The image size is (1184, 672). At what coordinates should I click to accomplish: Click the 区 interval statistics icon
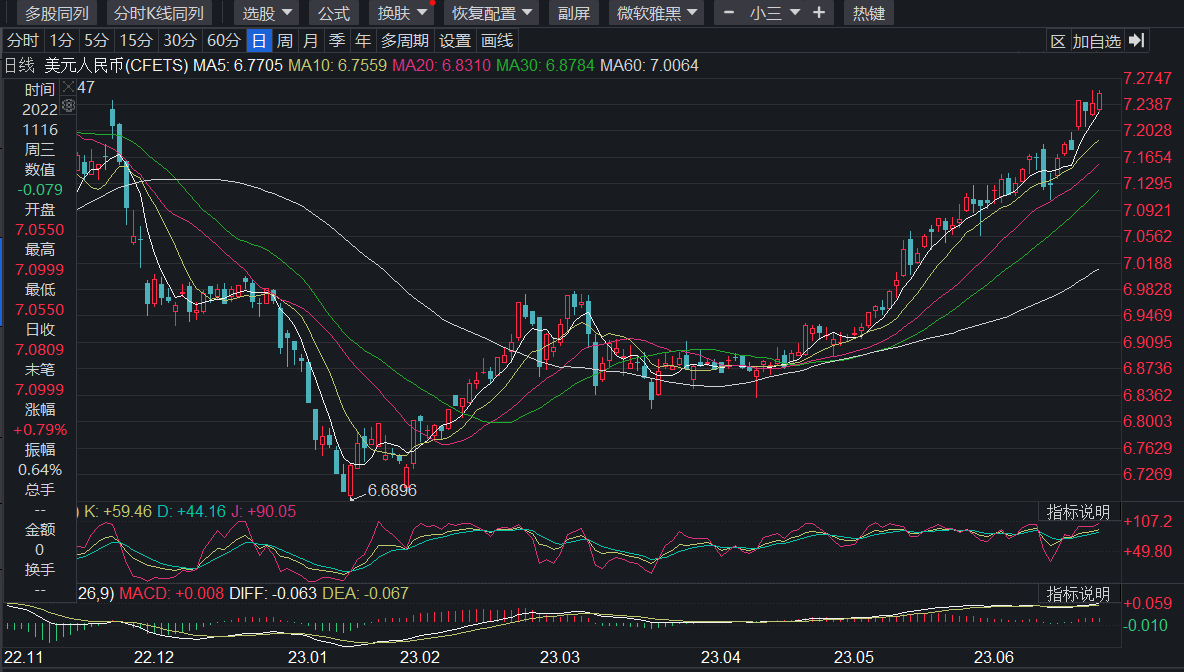coord(1058,41)
